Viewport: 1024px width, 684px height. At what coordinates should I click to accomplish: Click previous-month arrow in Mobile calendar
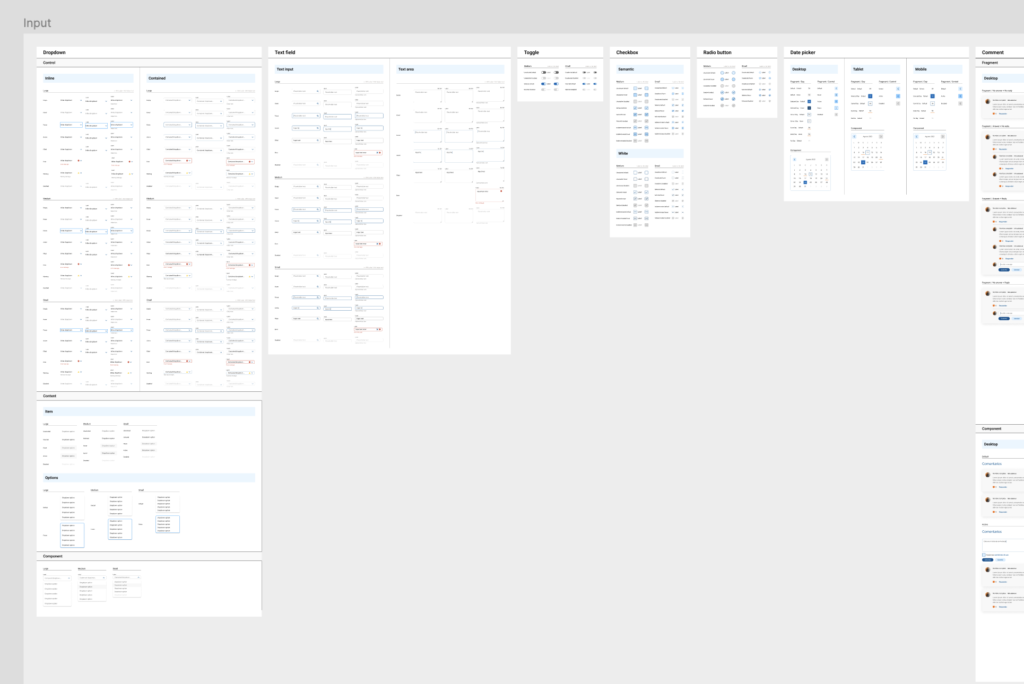917,137
